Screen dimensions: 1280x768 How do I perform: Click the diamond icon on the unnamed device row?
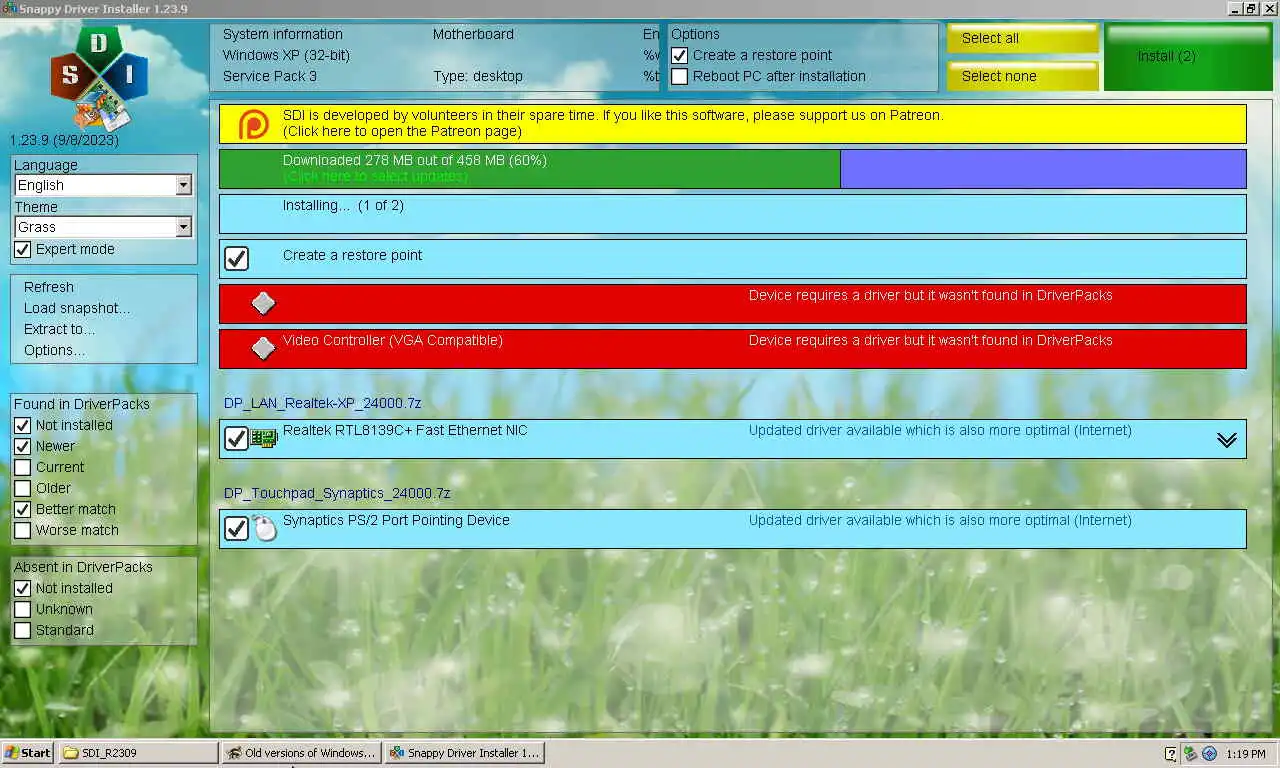pyautogui.click(x=263, y=303)
